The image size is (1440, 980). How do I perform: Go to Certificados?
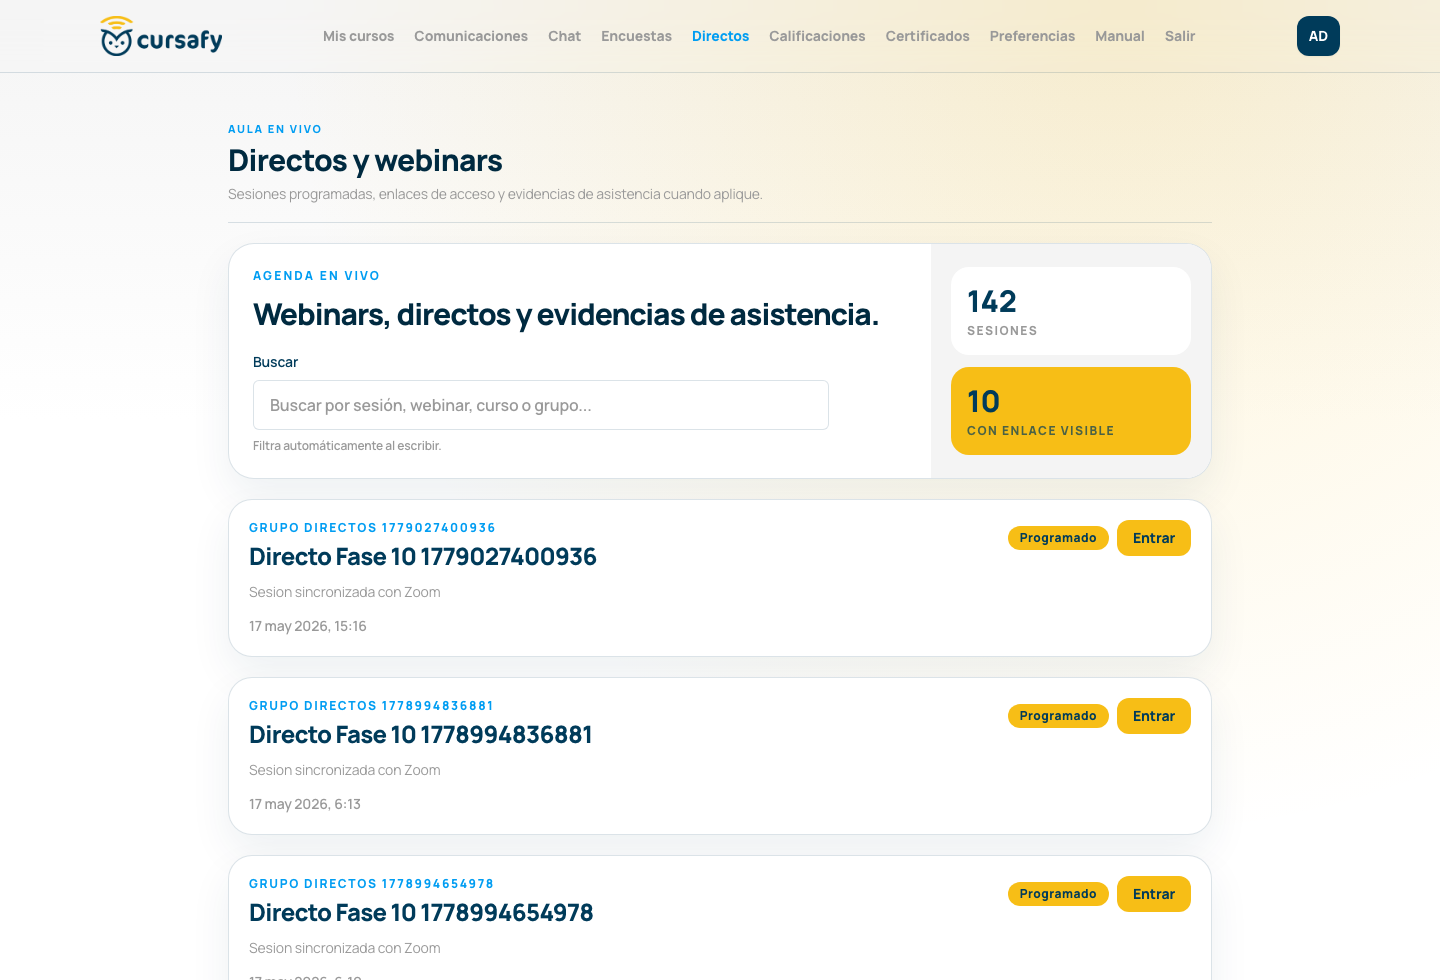927,36
